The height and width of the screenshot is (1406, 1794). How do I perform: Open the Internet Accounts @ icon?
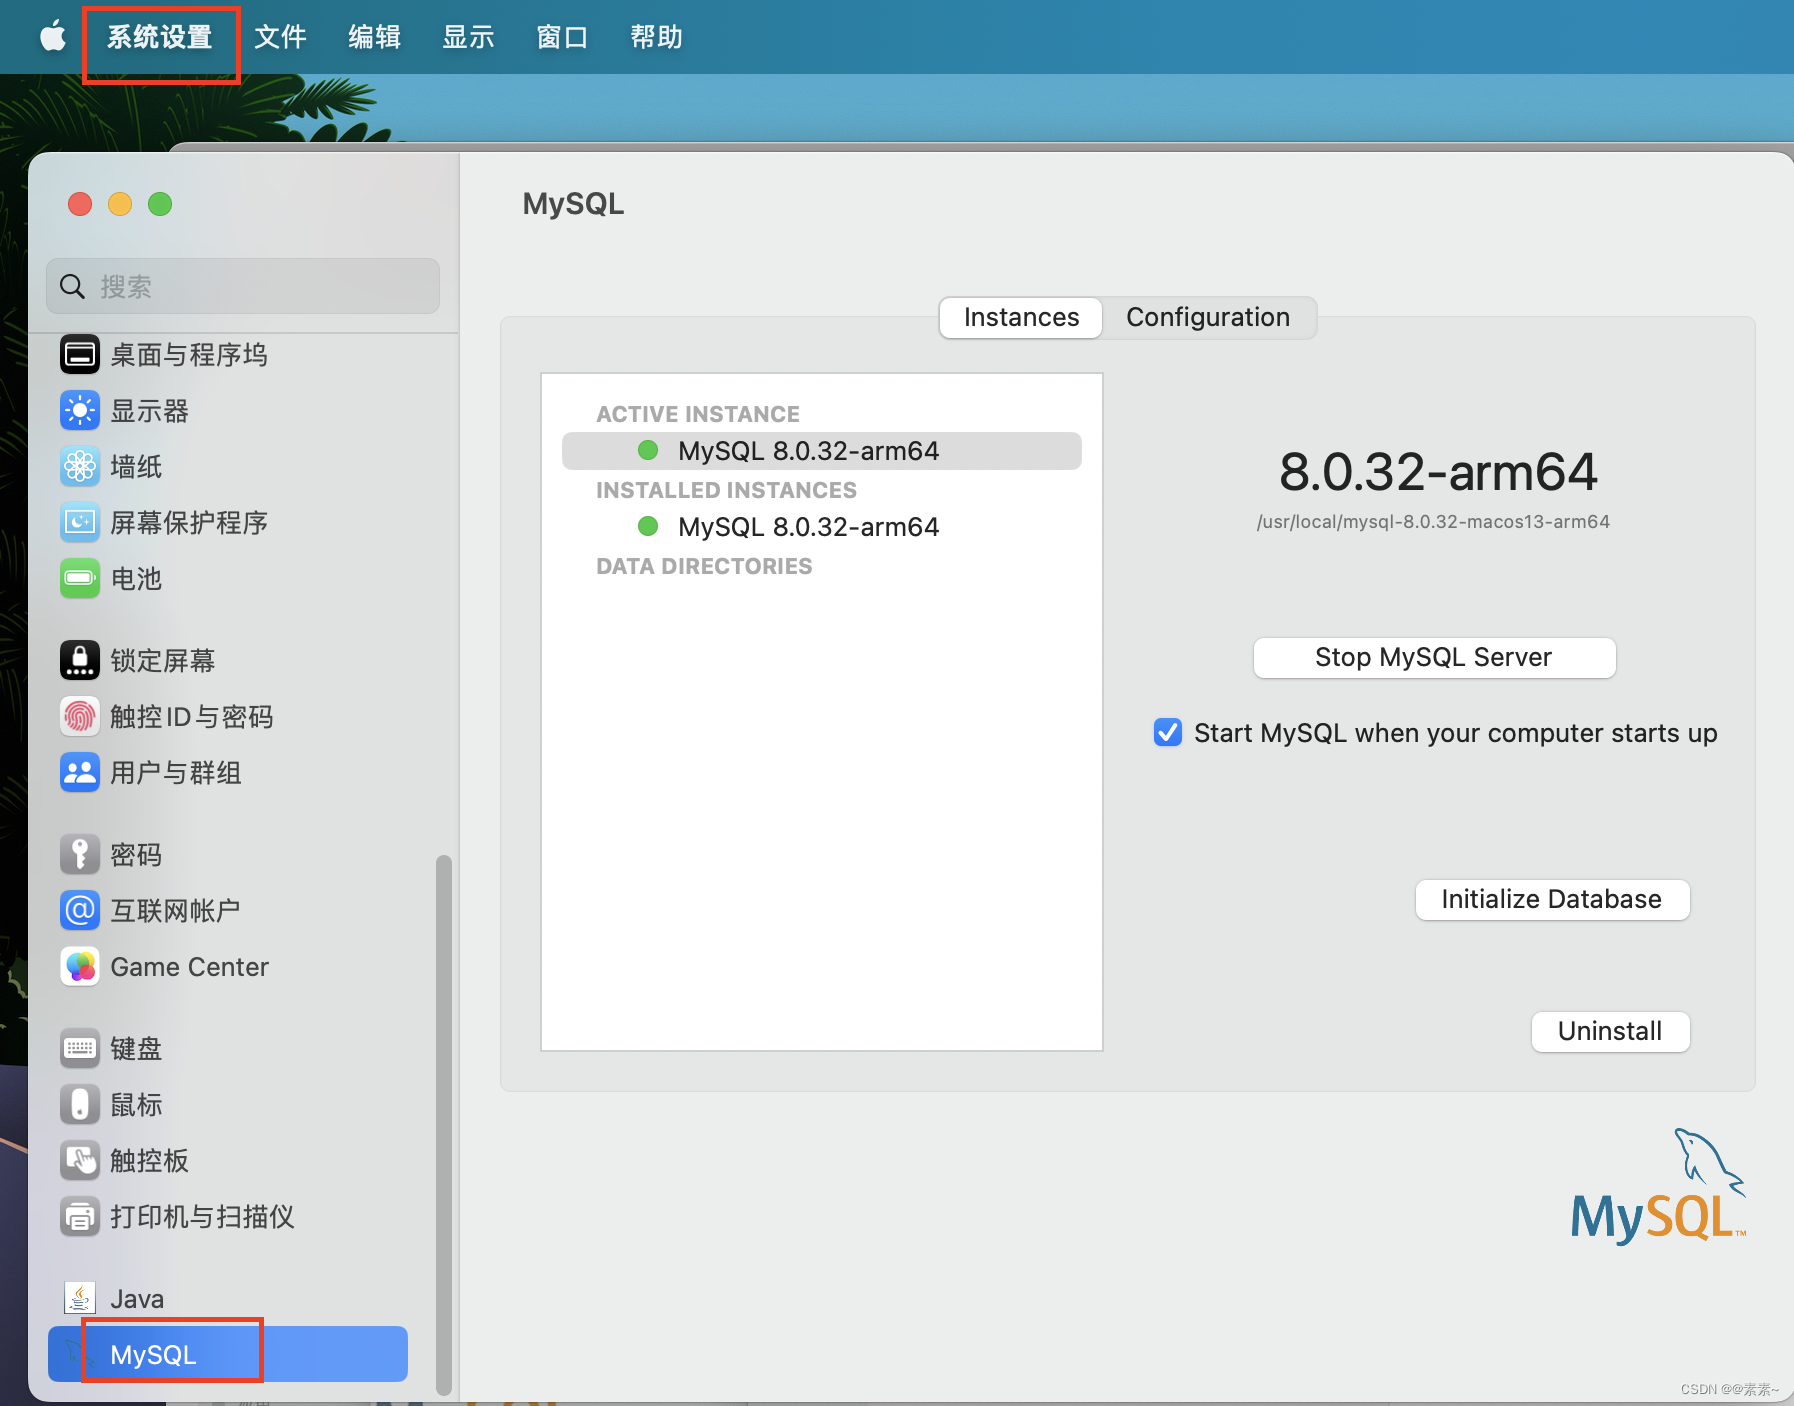click(x=80, y=910)
